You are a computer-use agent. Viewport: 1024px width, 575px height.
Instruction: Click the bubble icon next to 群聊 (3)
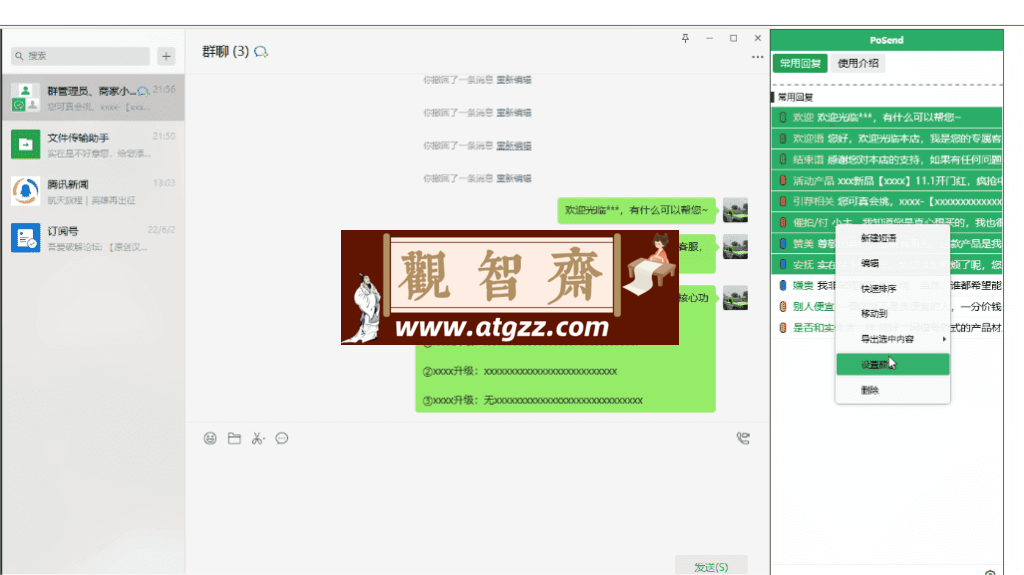(261, 52)
